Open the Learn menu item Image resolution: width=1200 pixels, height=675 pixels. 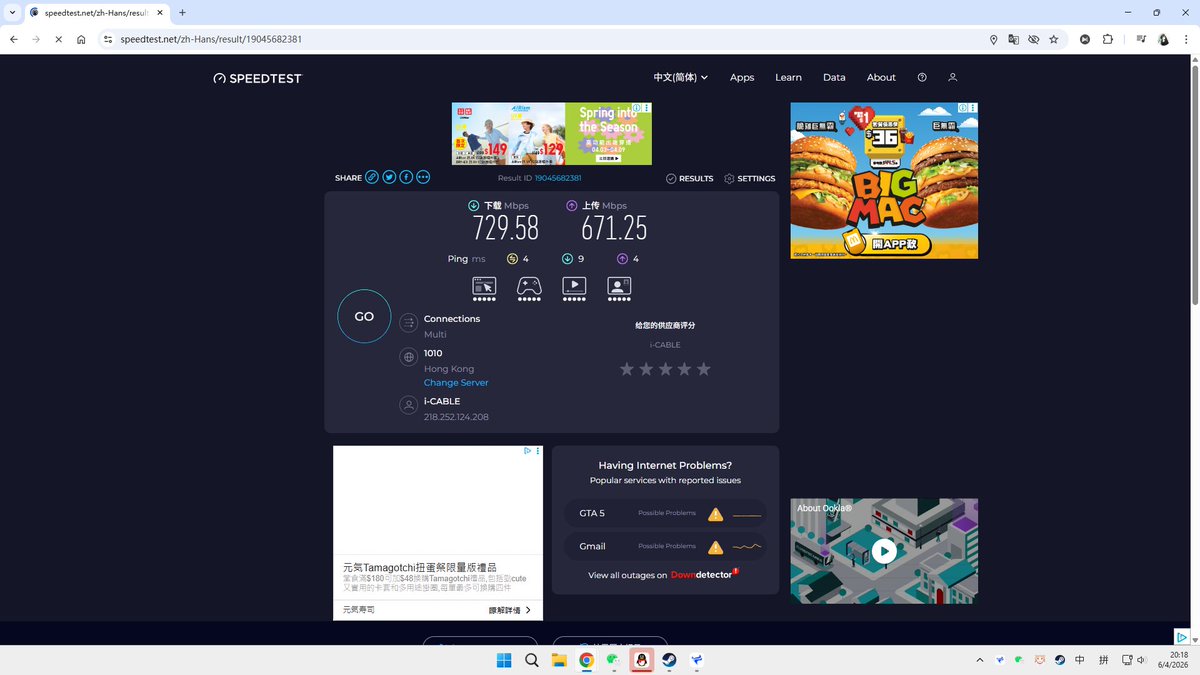click(788, 77)
